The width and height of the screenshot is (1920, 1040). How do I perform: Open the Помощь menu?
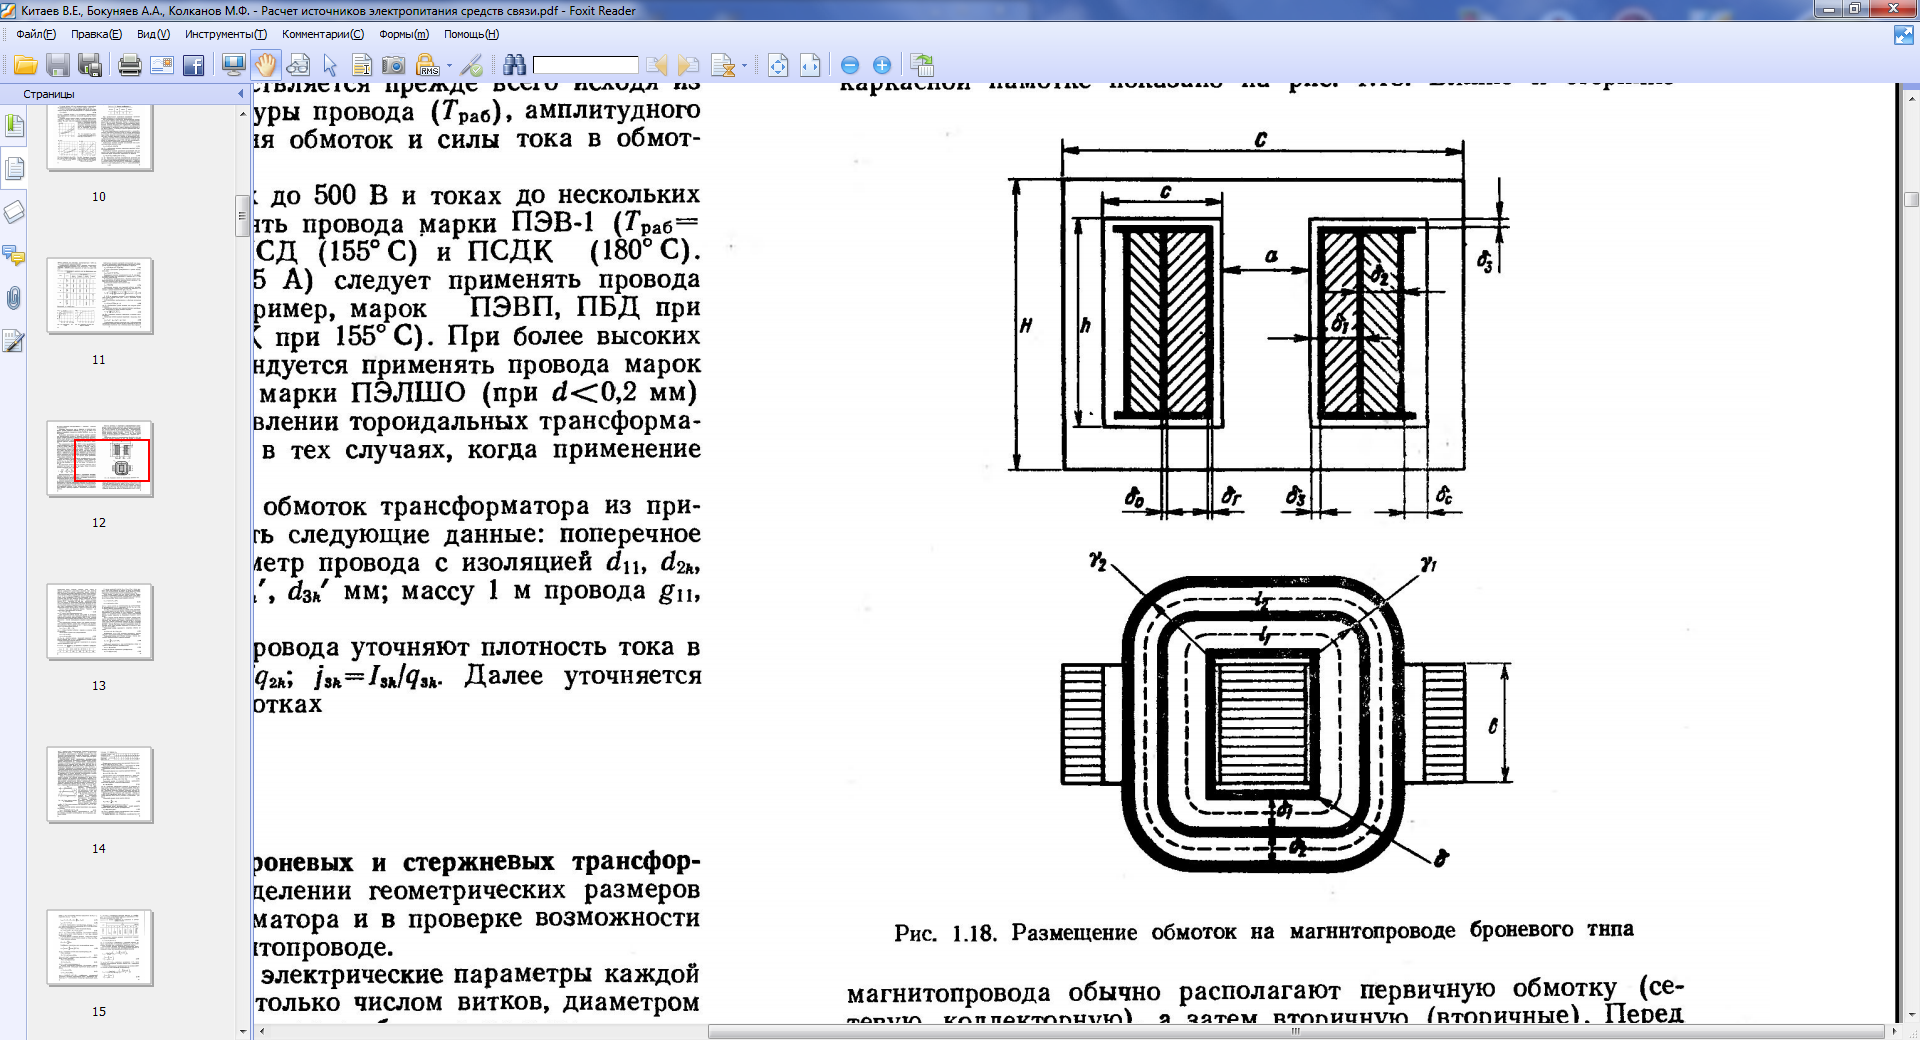coord(471,34)
